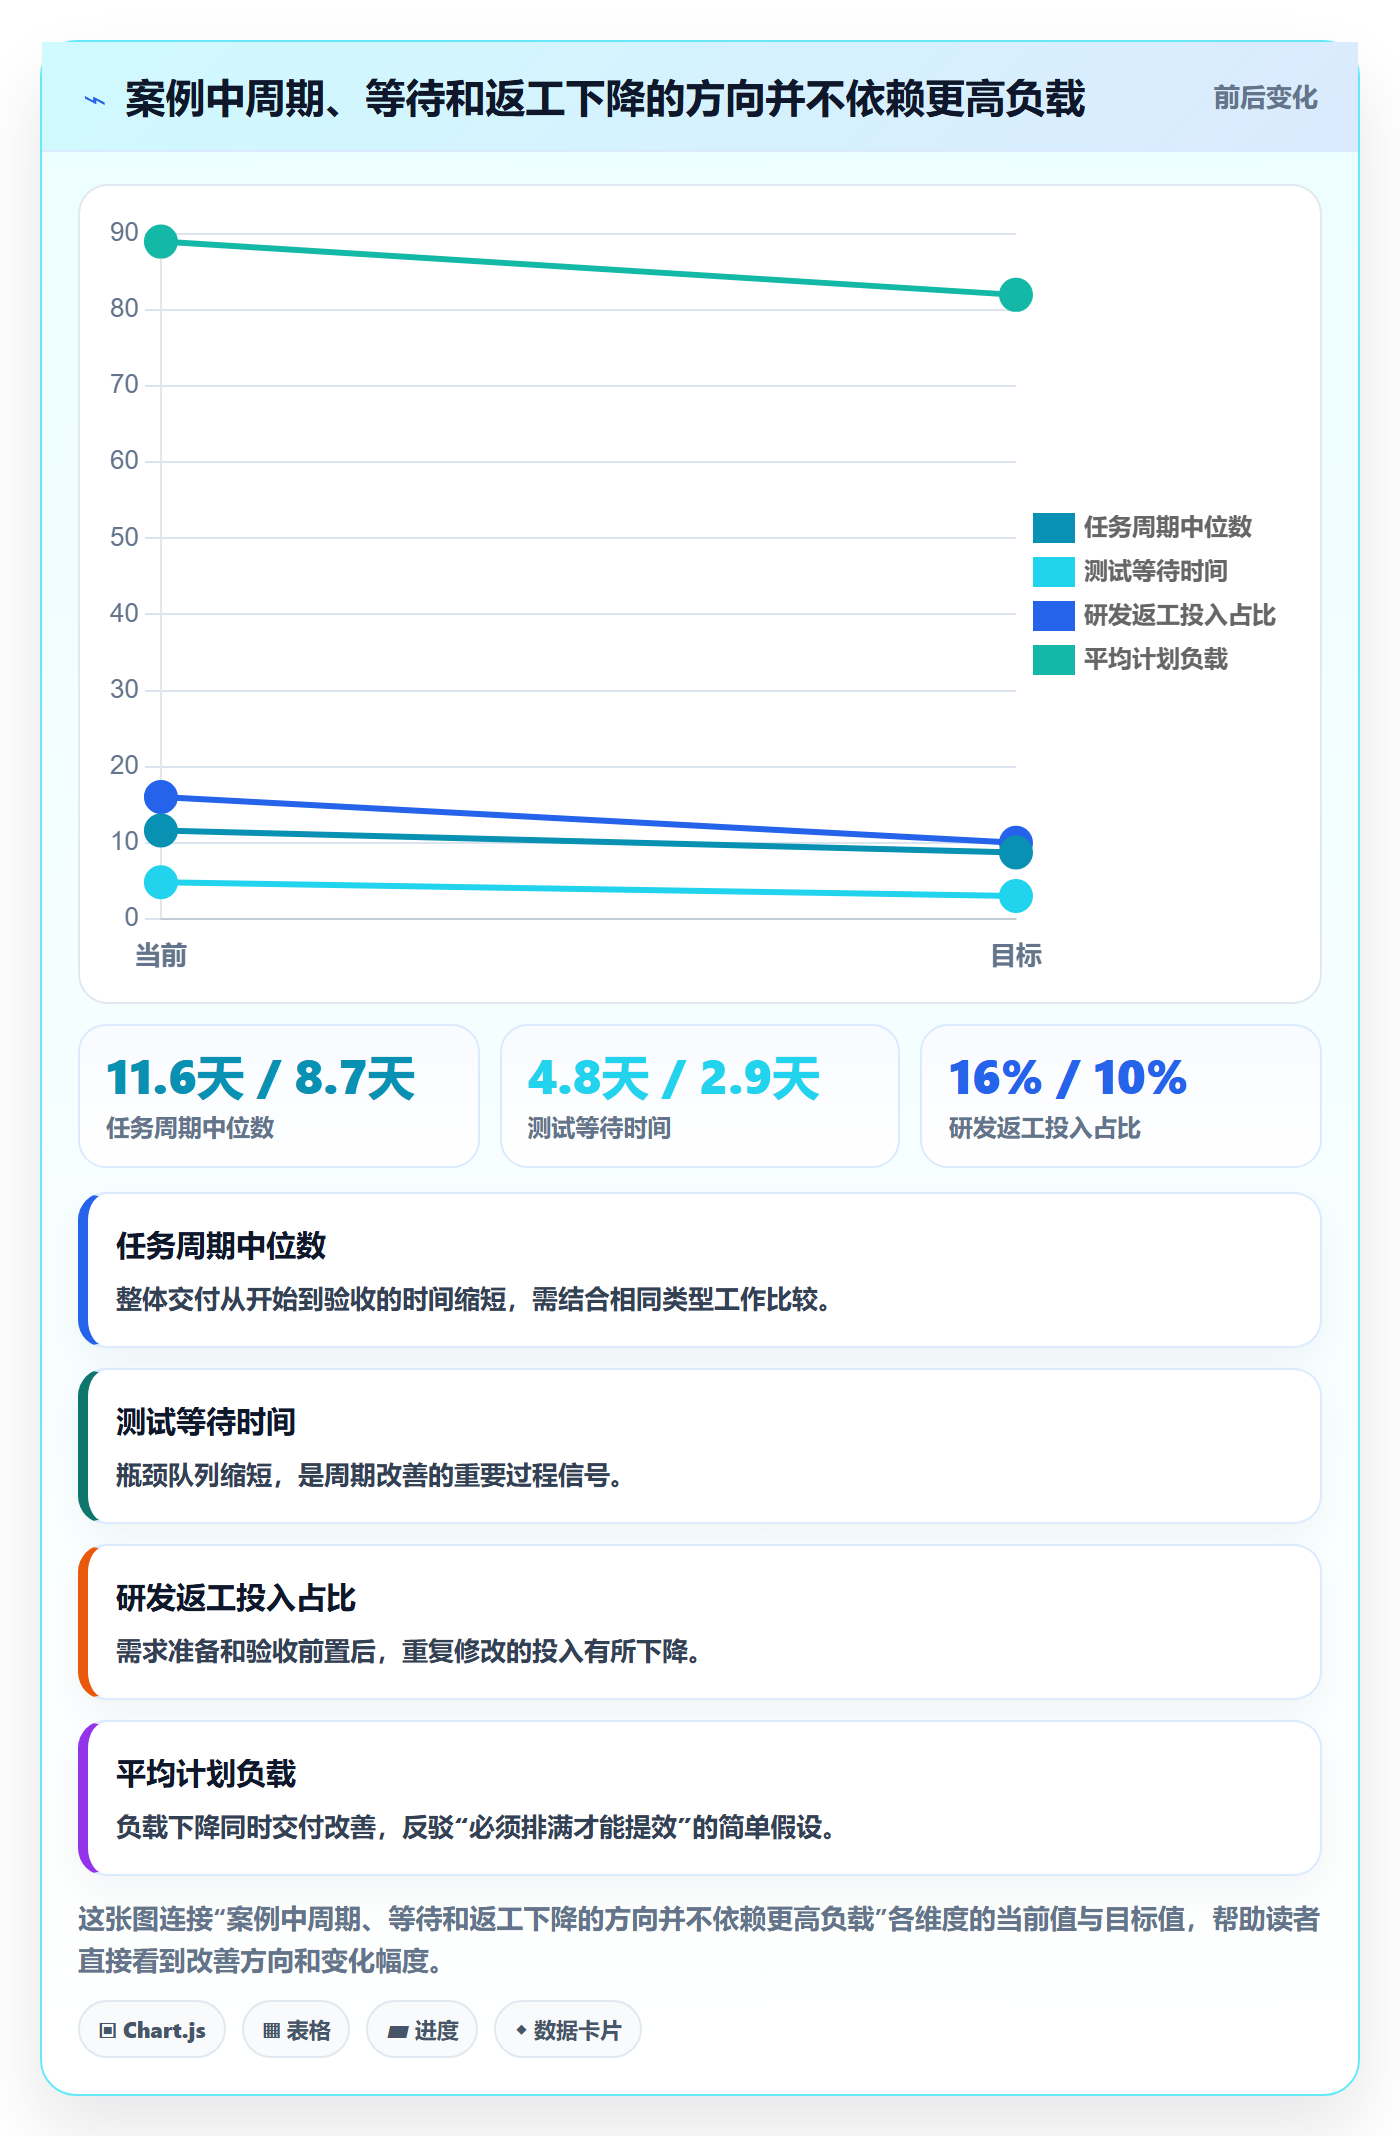1400x2136 pixels.
Task: Toggle the 平均计划负载 legend entry
Action: click(1130, 659)
